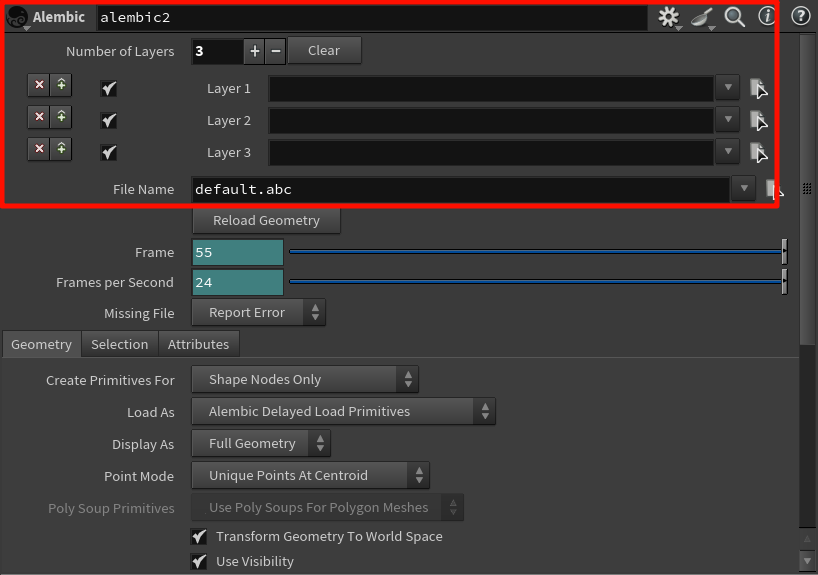Click the Layer 2 path input field
The image size is (818, 575).
click(491, 121)
